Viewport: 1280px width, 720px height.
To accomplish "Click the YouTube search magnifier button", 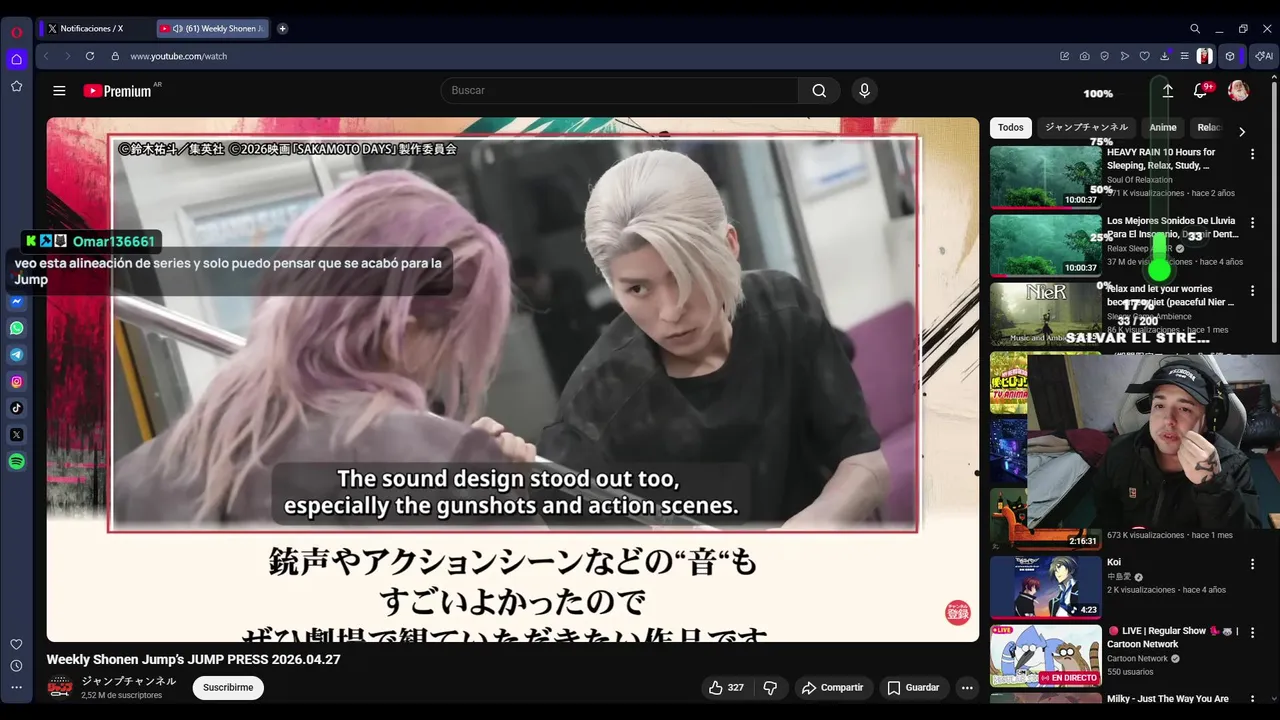I will 819,91.
